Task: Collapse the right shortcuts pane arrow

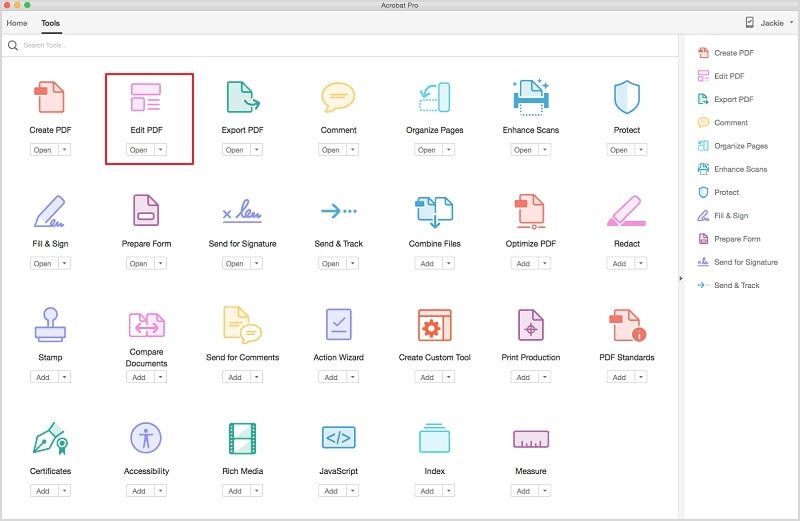Action: tap(681, 278)
